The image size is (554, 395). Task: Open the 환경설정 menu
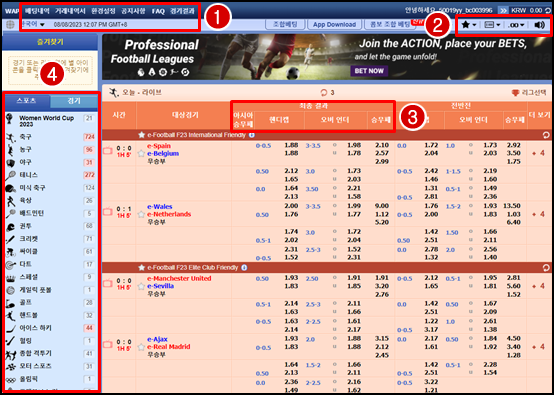point(103,11)
